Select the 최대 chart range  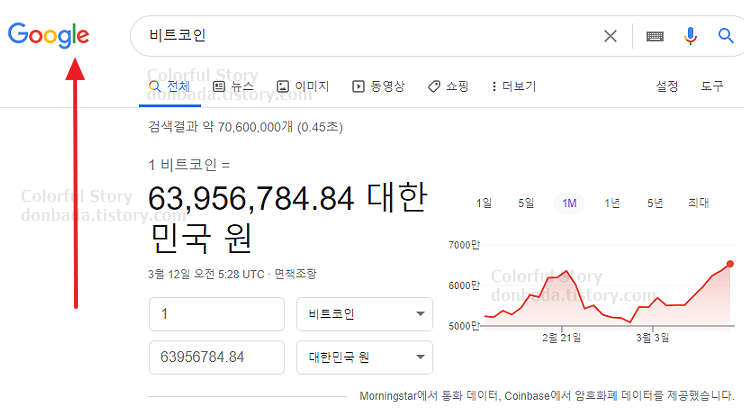698,203
